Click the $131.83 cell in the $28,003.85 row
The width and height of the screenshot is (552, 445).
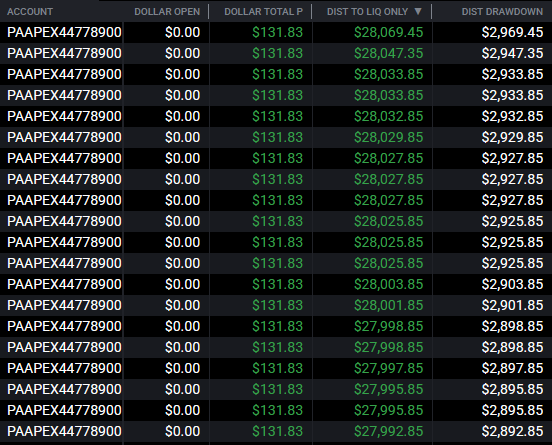pyautogui.click(x=277, y=284)
